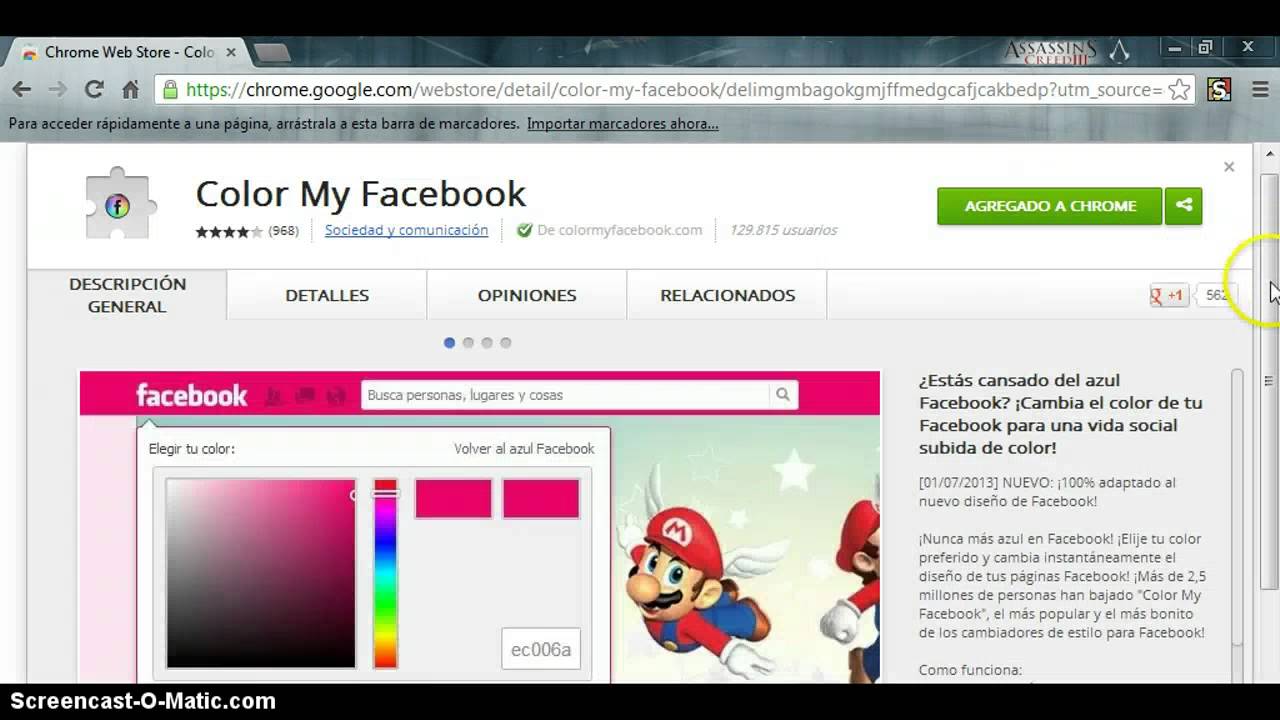Click the rainbow hue slider bar
The width and height of the screenshot is (1280, 720).
[x=385, y=573]
